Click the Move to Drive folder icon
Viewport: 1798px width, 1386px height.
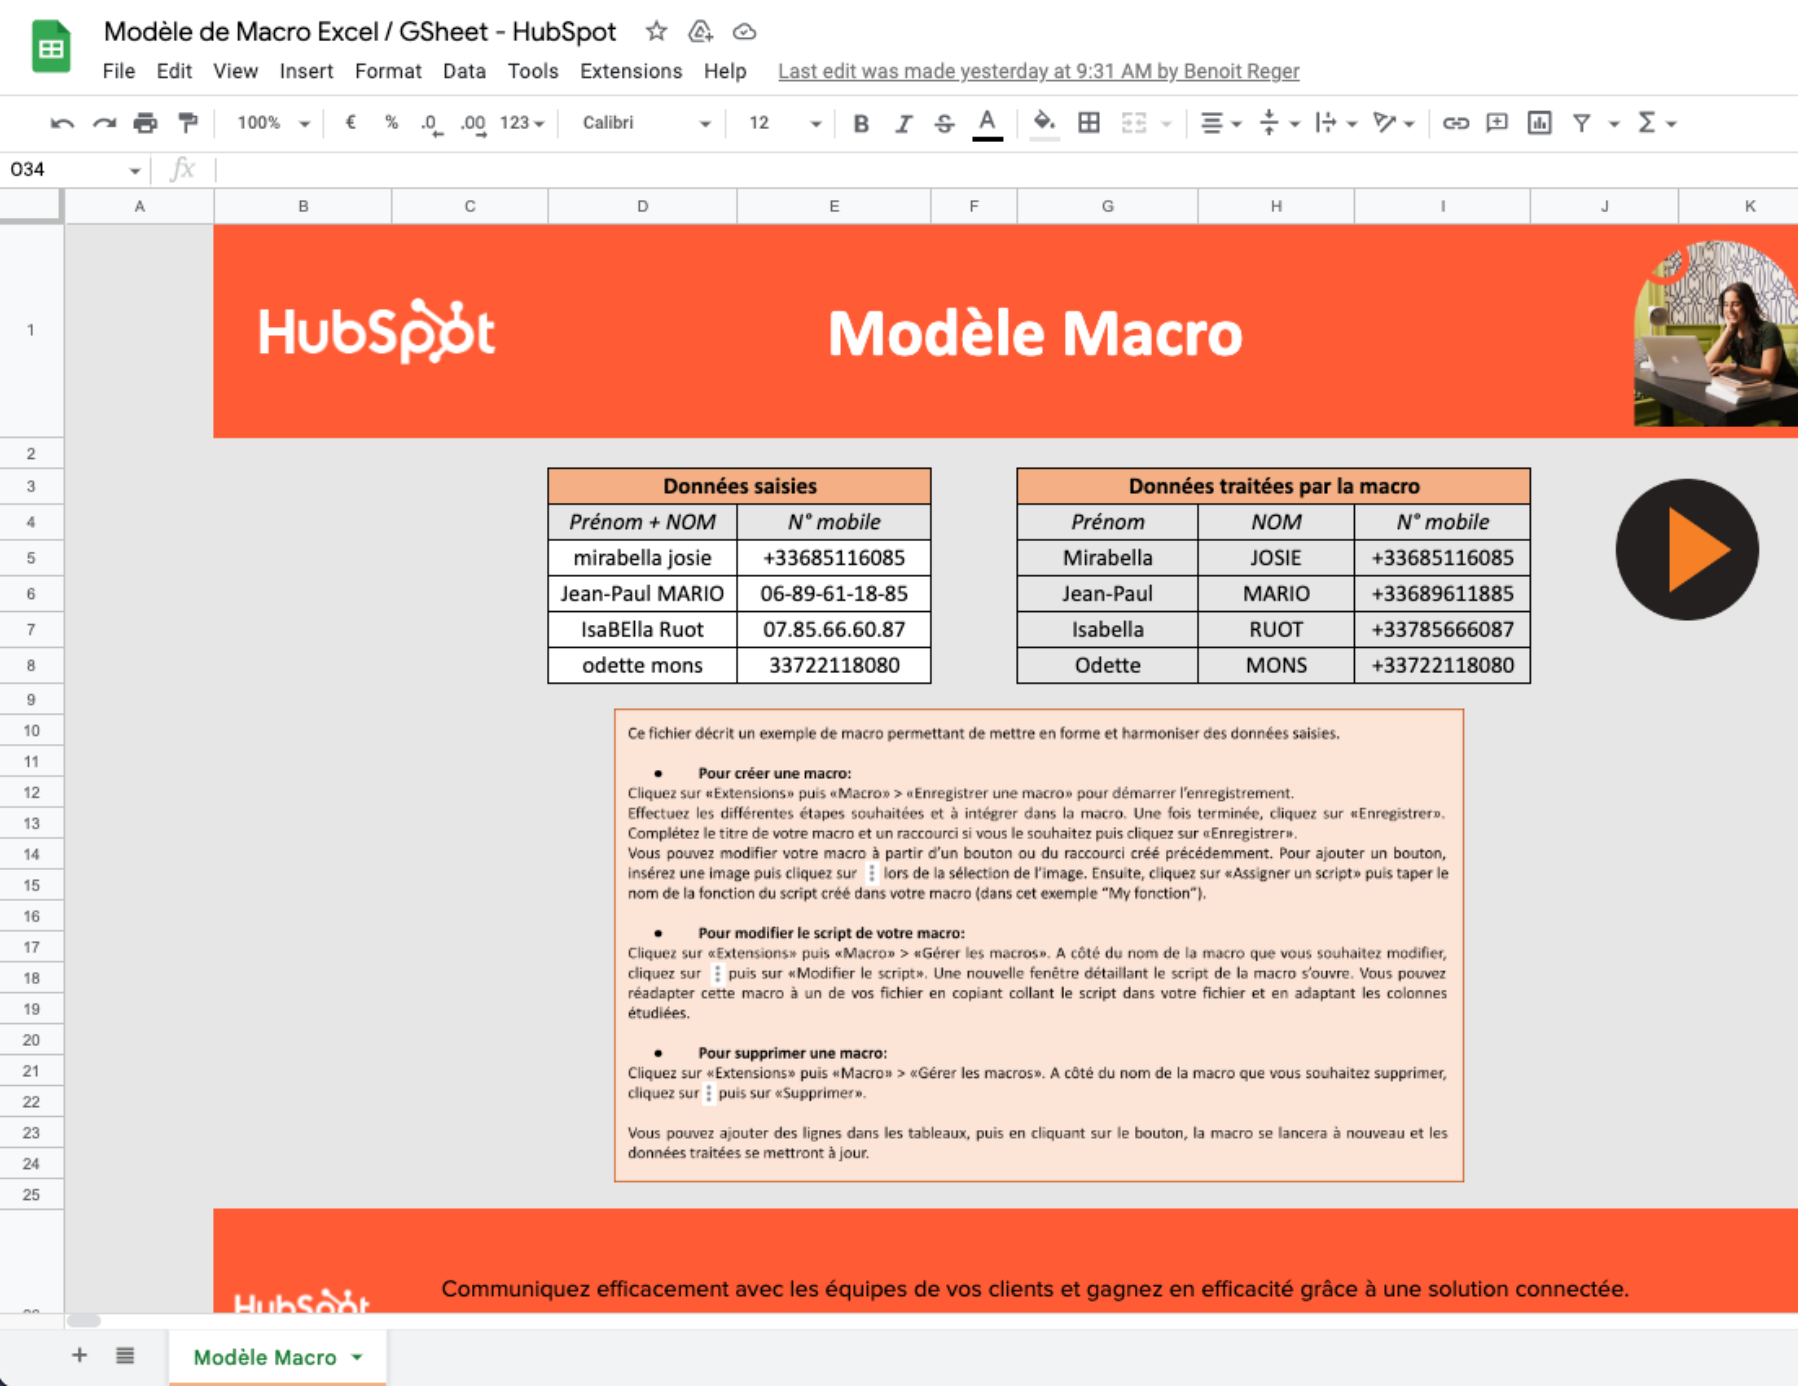tap(700, 31)
